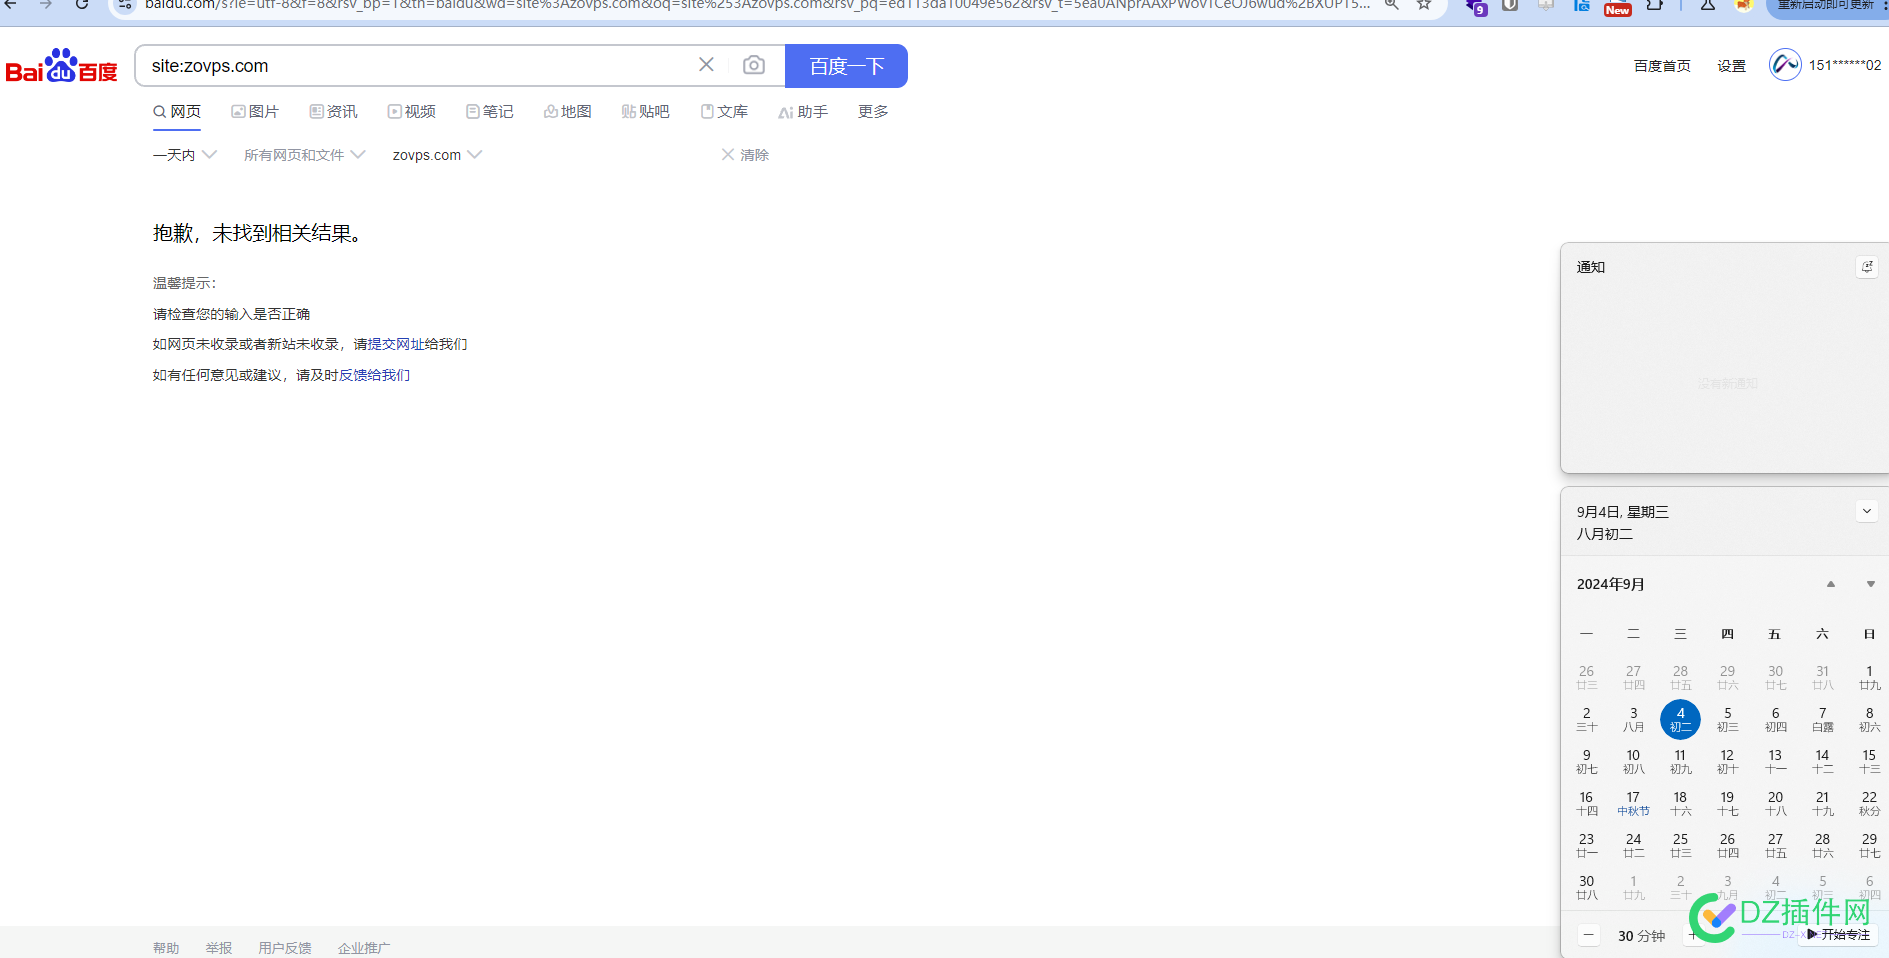Click the blue document search extension icon
The width and height of the screenshot is (1889, 958).
(x=1582, y=5)
